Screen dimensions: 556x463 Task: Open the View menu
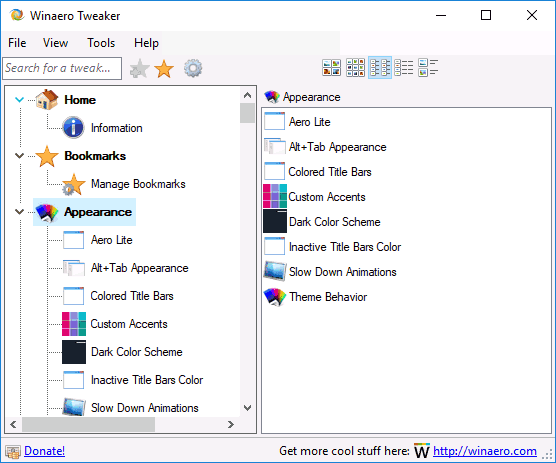(55, 43)
